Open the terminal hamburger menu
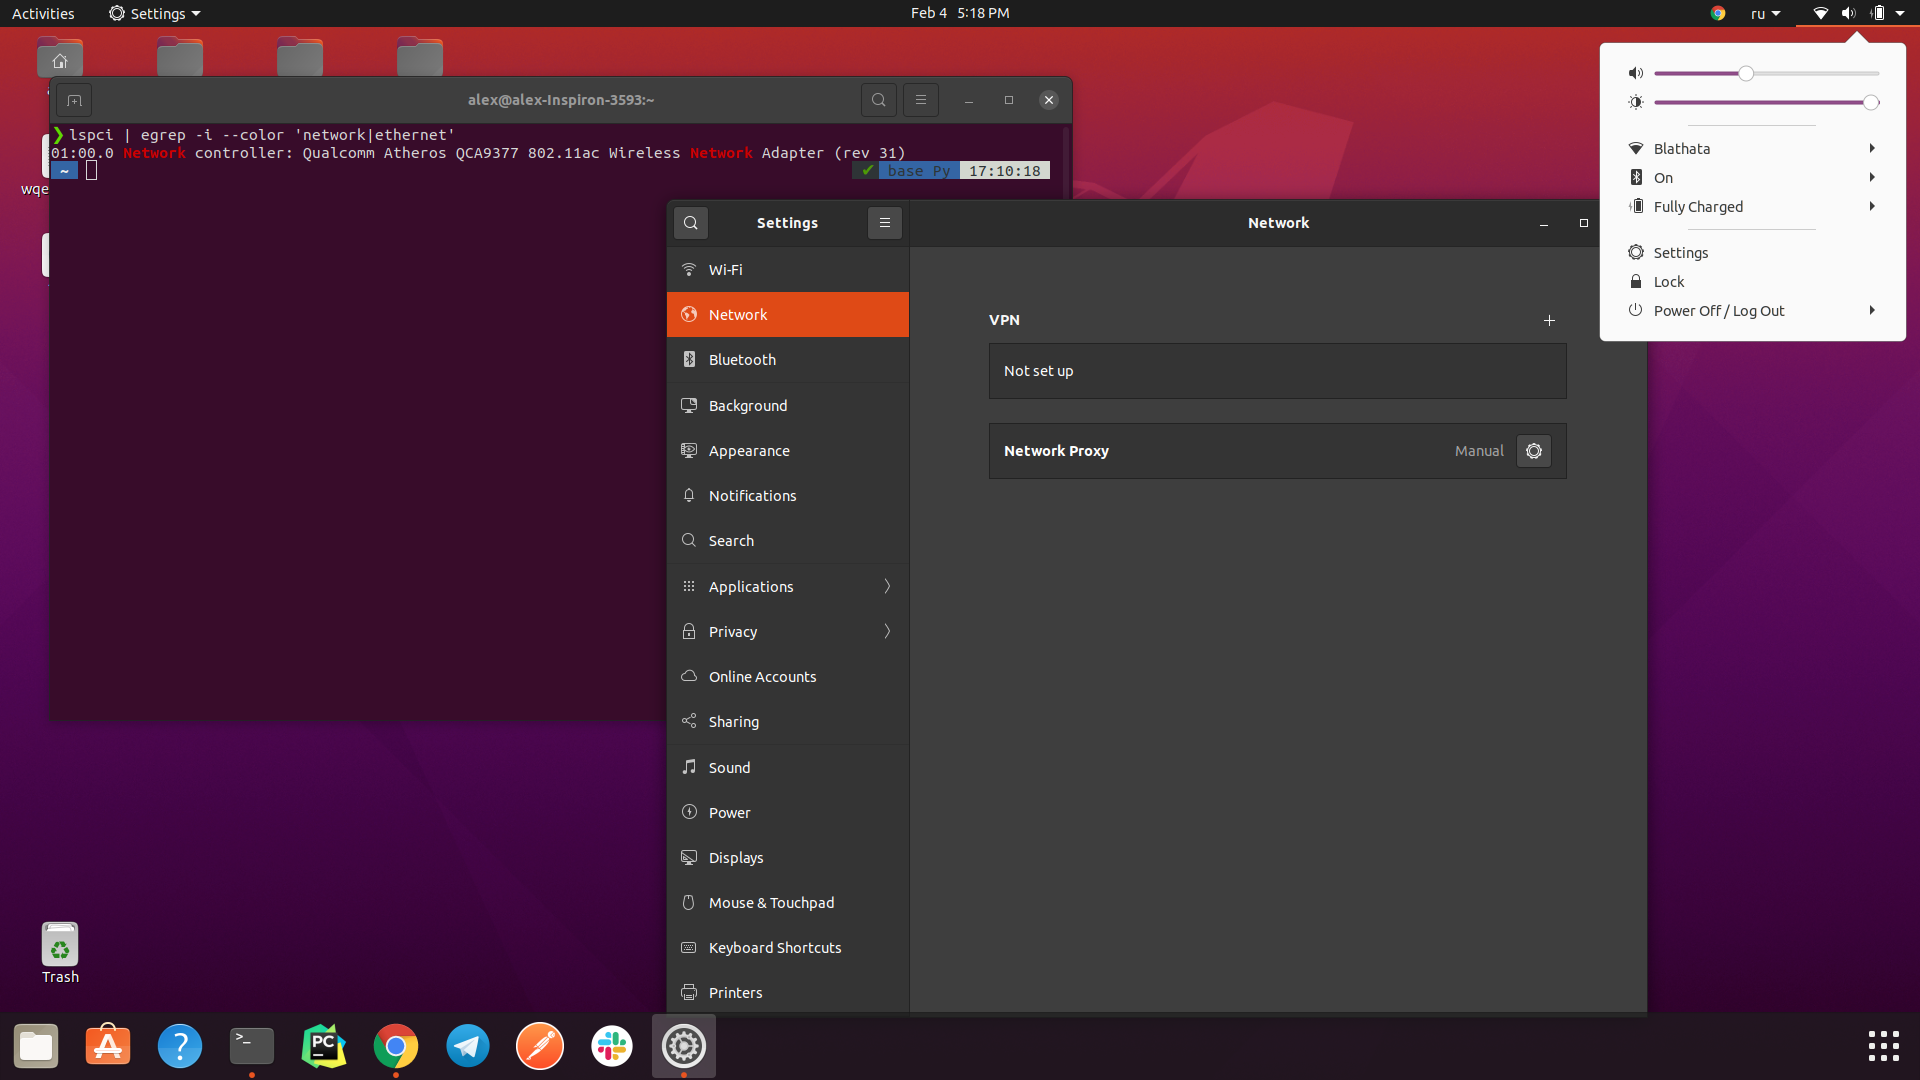The width and height of the screenshot is (1920, 1080). [921, 100]
